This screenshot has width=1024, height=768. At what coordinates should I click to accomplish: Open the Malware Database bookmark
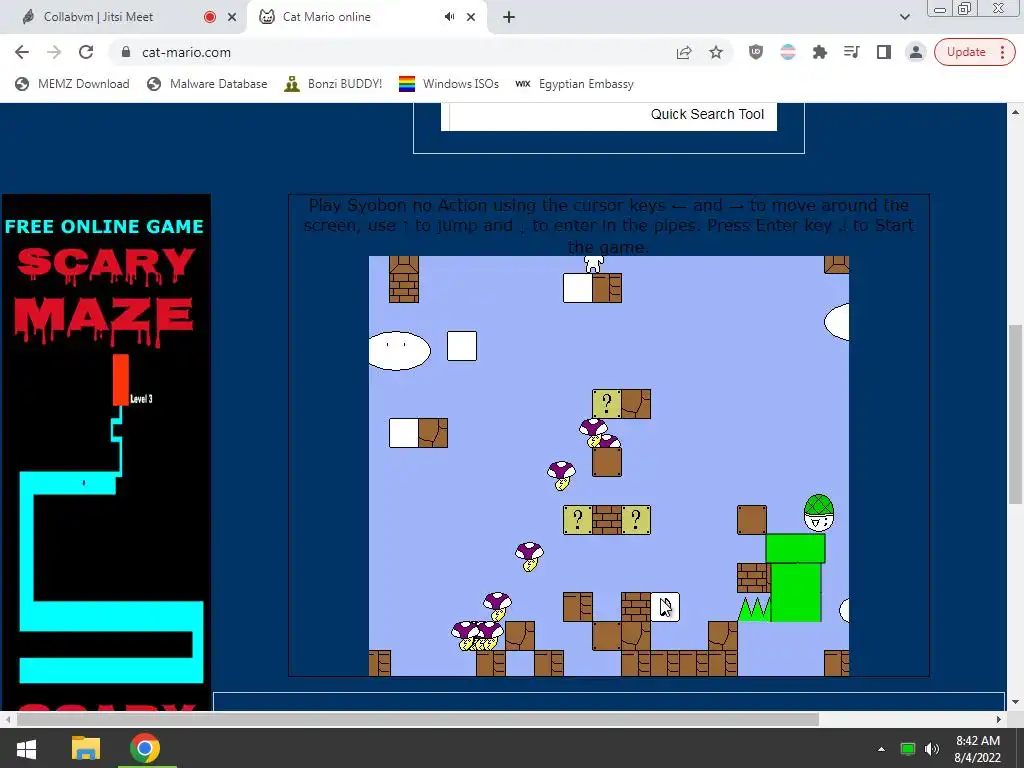point(207,84)
